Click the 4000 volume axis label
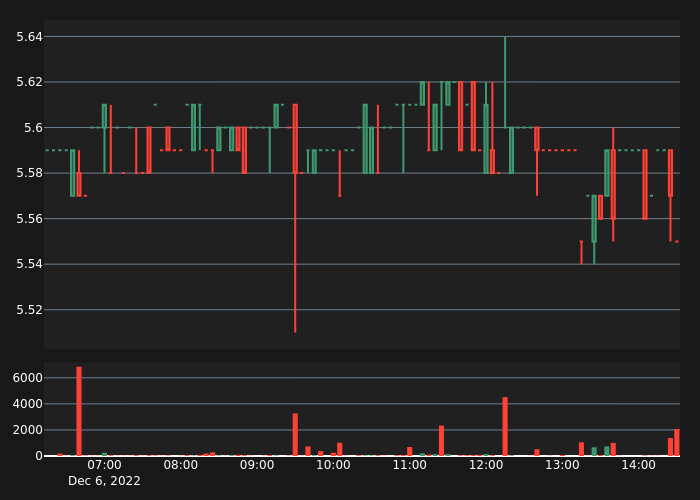 28,404
